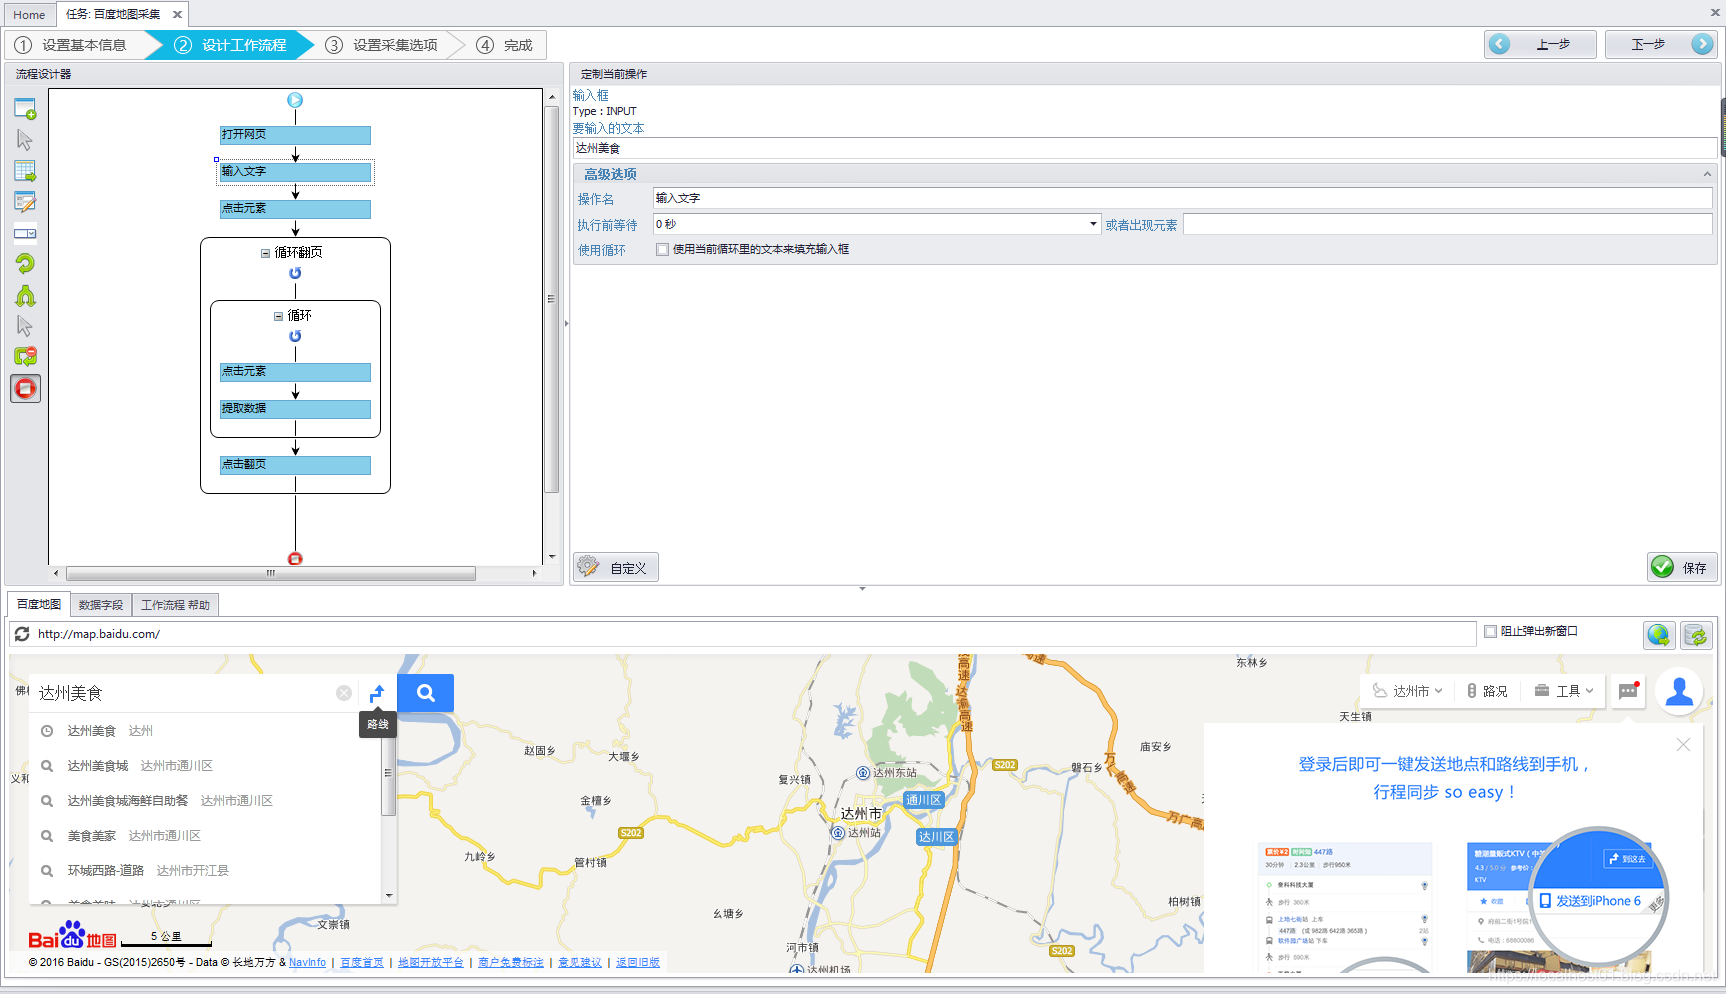Click designer vertical scrollbar thumb
The width and height of the screenshot is (1726, 994).
551,299
